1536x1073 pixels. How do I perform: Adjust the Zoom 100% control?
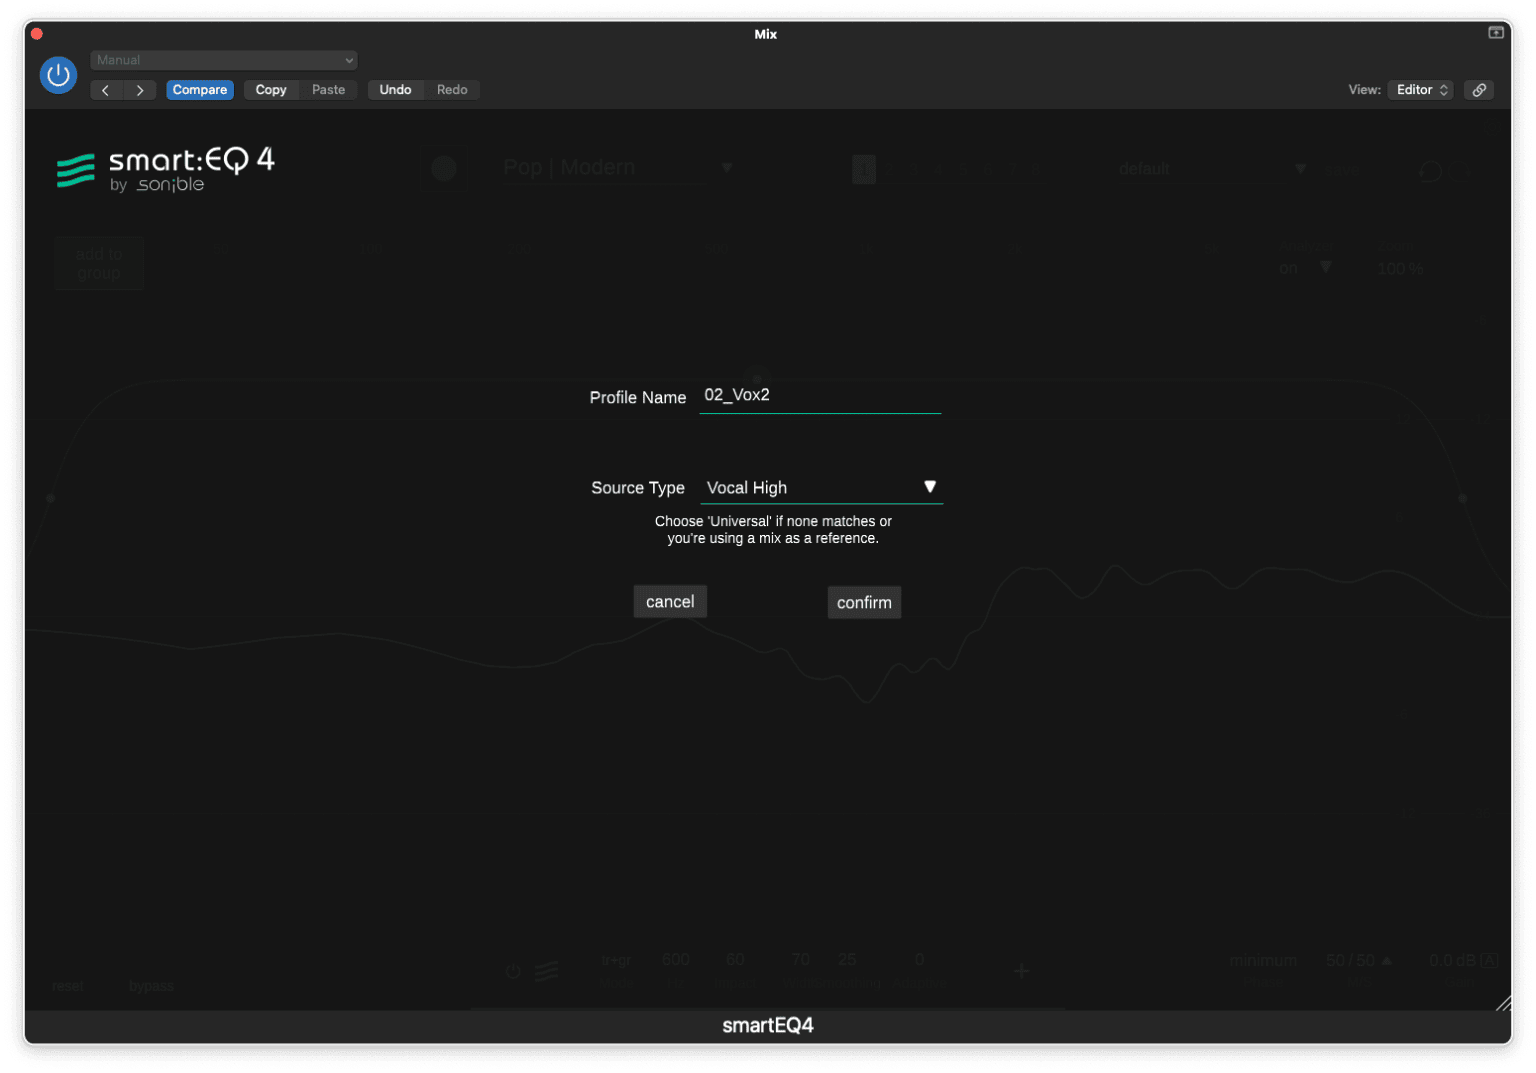click(x=1399, y=267)
